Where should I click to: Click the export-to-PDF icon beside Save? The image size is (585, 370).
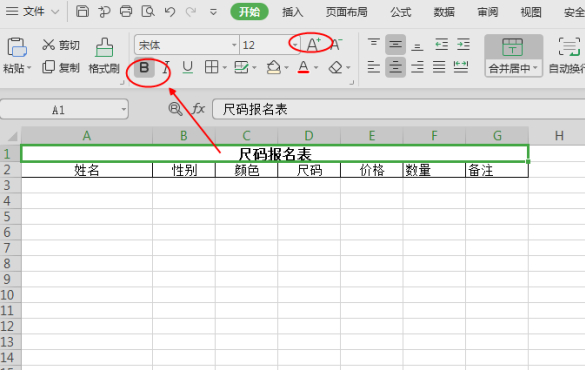click(x=104, y=12)
